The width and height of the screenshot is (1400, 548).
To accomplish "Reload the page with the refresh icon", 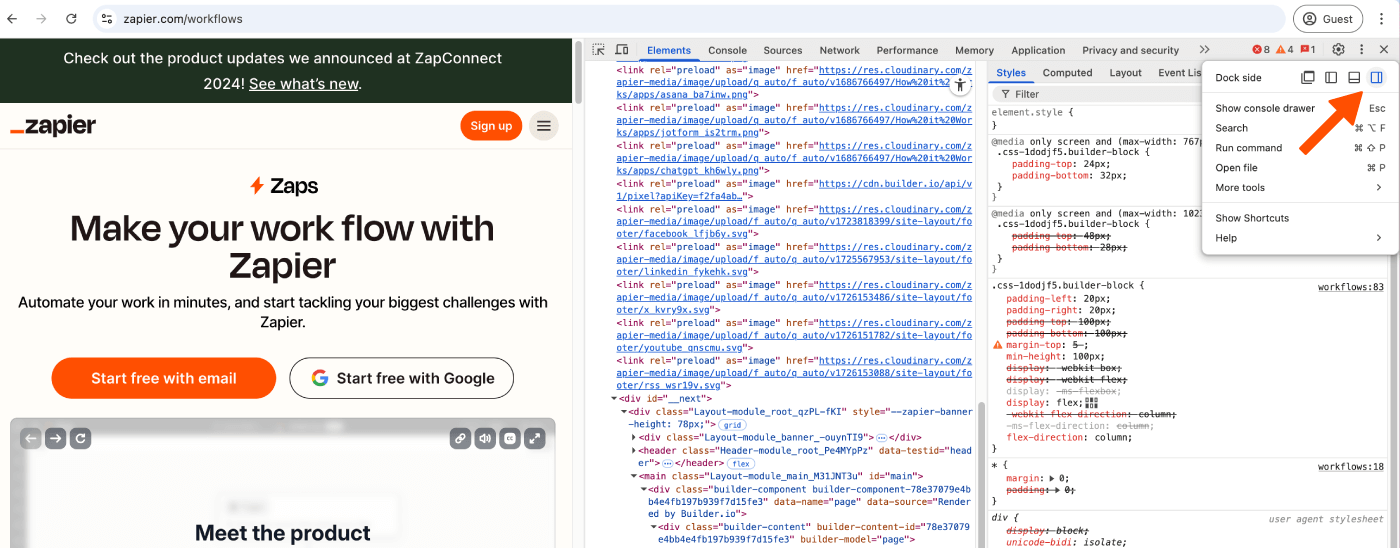I will point(71,19).
